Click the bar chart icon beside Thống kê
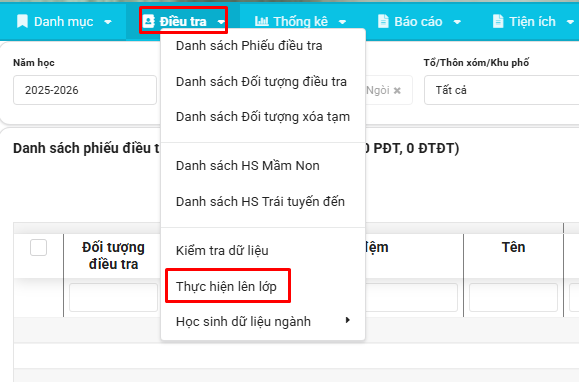 [261, 21]
